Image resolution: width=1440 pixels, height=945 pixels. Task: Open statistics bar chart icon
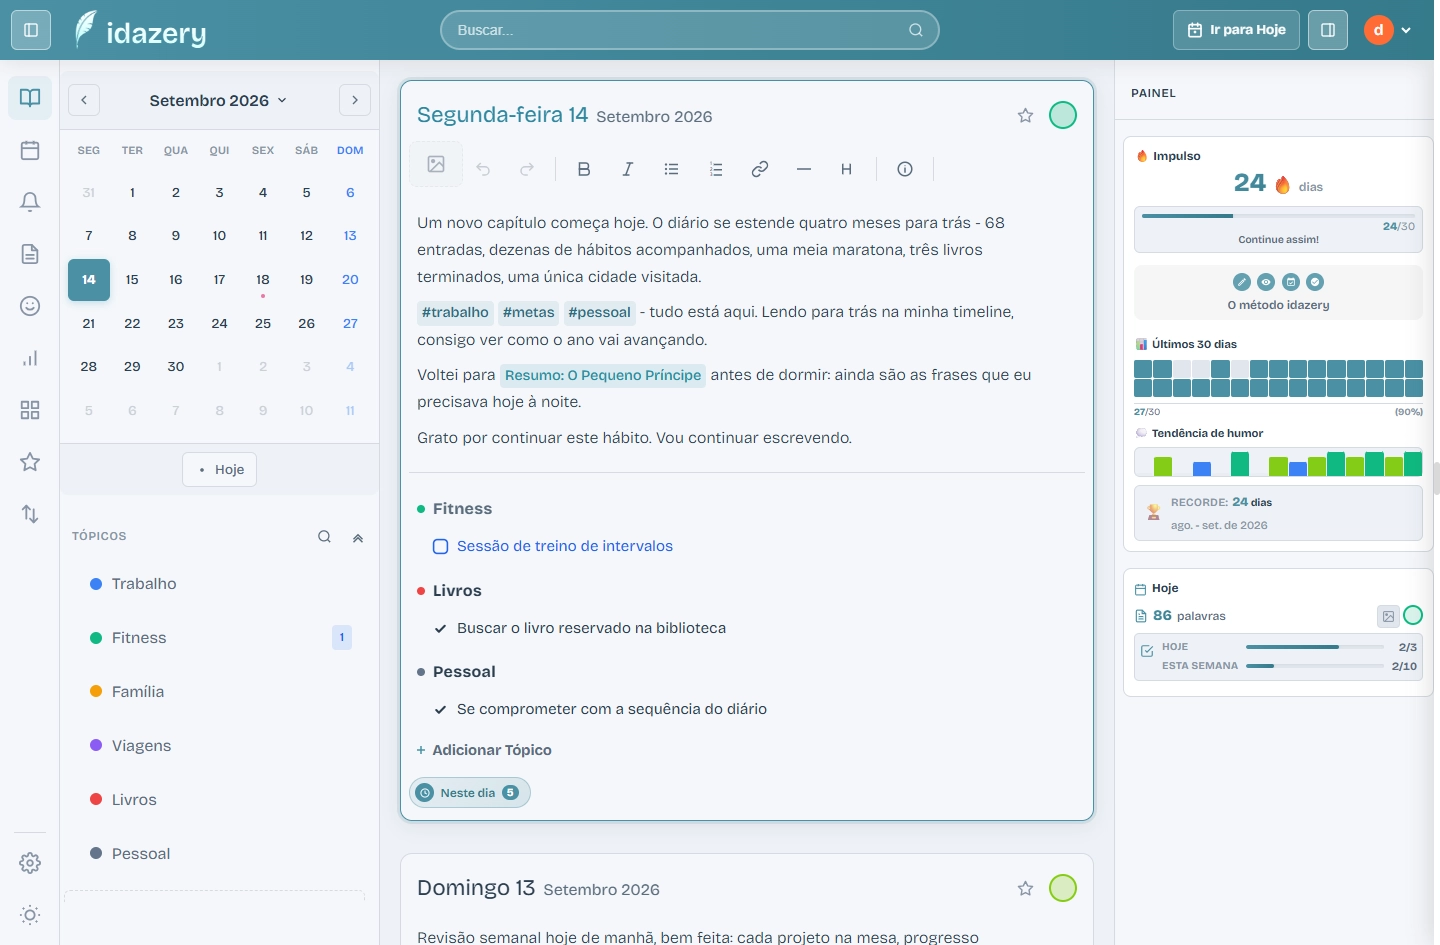30,358
